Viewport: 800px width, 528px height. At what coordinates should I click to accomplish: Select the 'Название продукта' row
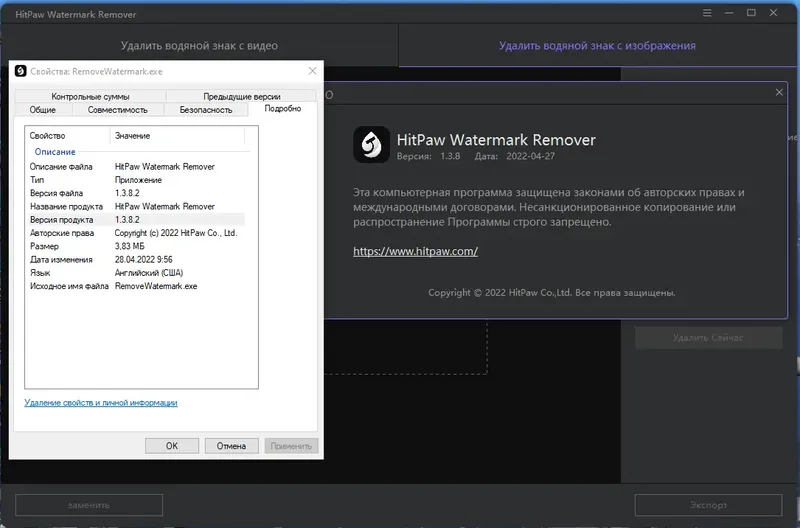[137, 207]
